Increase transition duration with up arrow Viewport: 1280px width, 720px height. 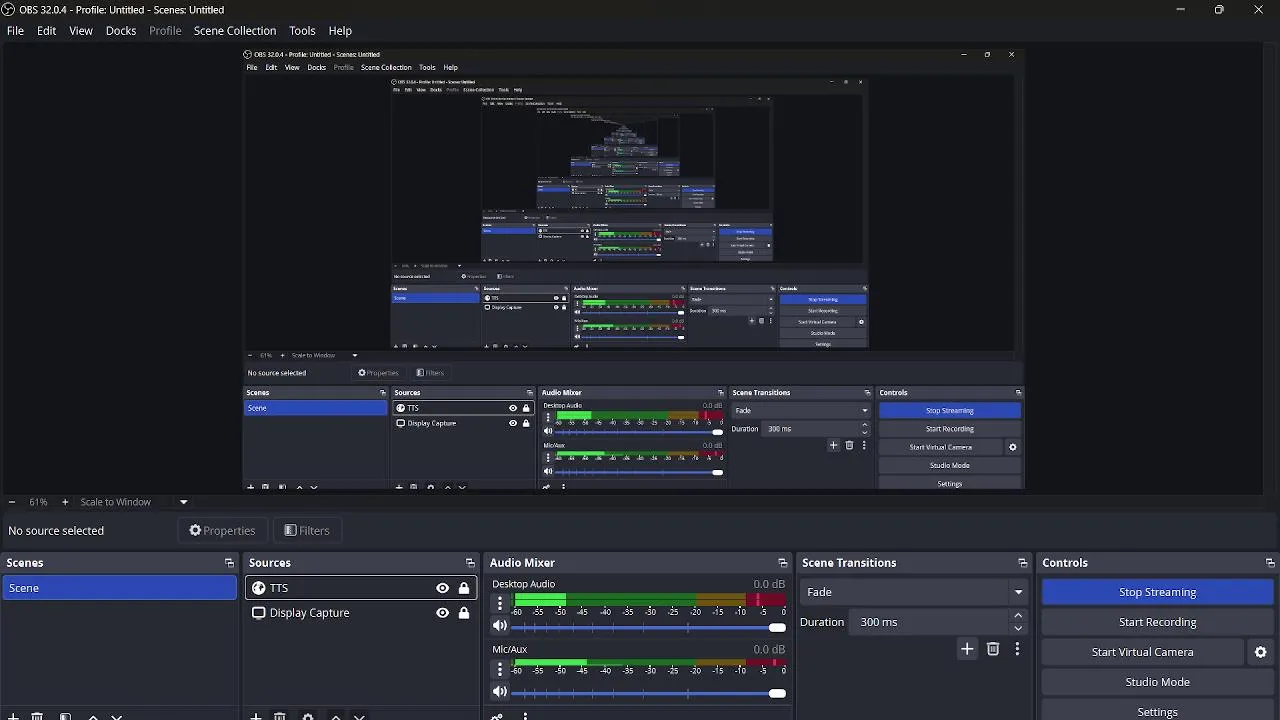click(x=1018, y=616)
